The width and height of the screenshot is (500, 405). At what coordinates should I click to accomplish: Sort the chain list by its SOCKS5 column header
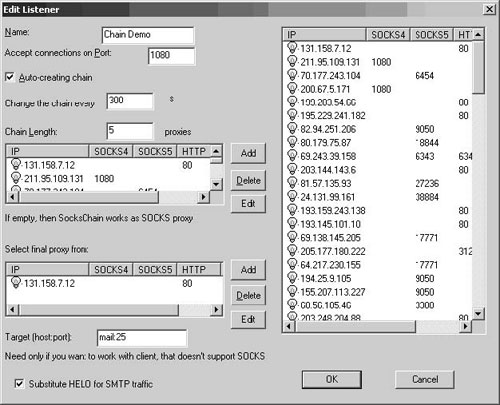point(155,151)
